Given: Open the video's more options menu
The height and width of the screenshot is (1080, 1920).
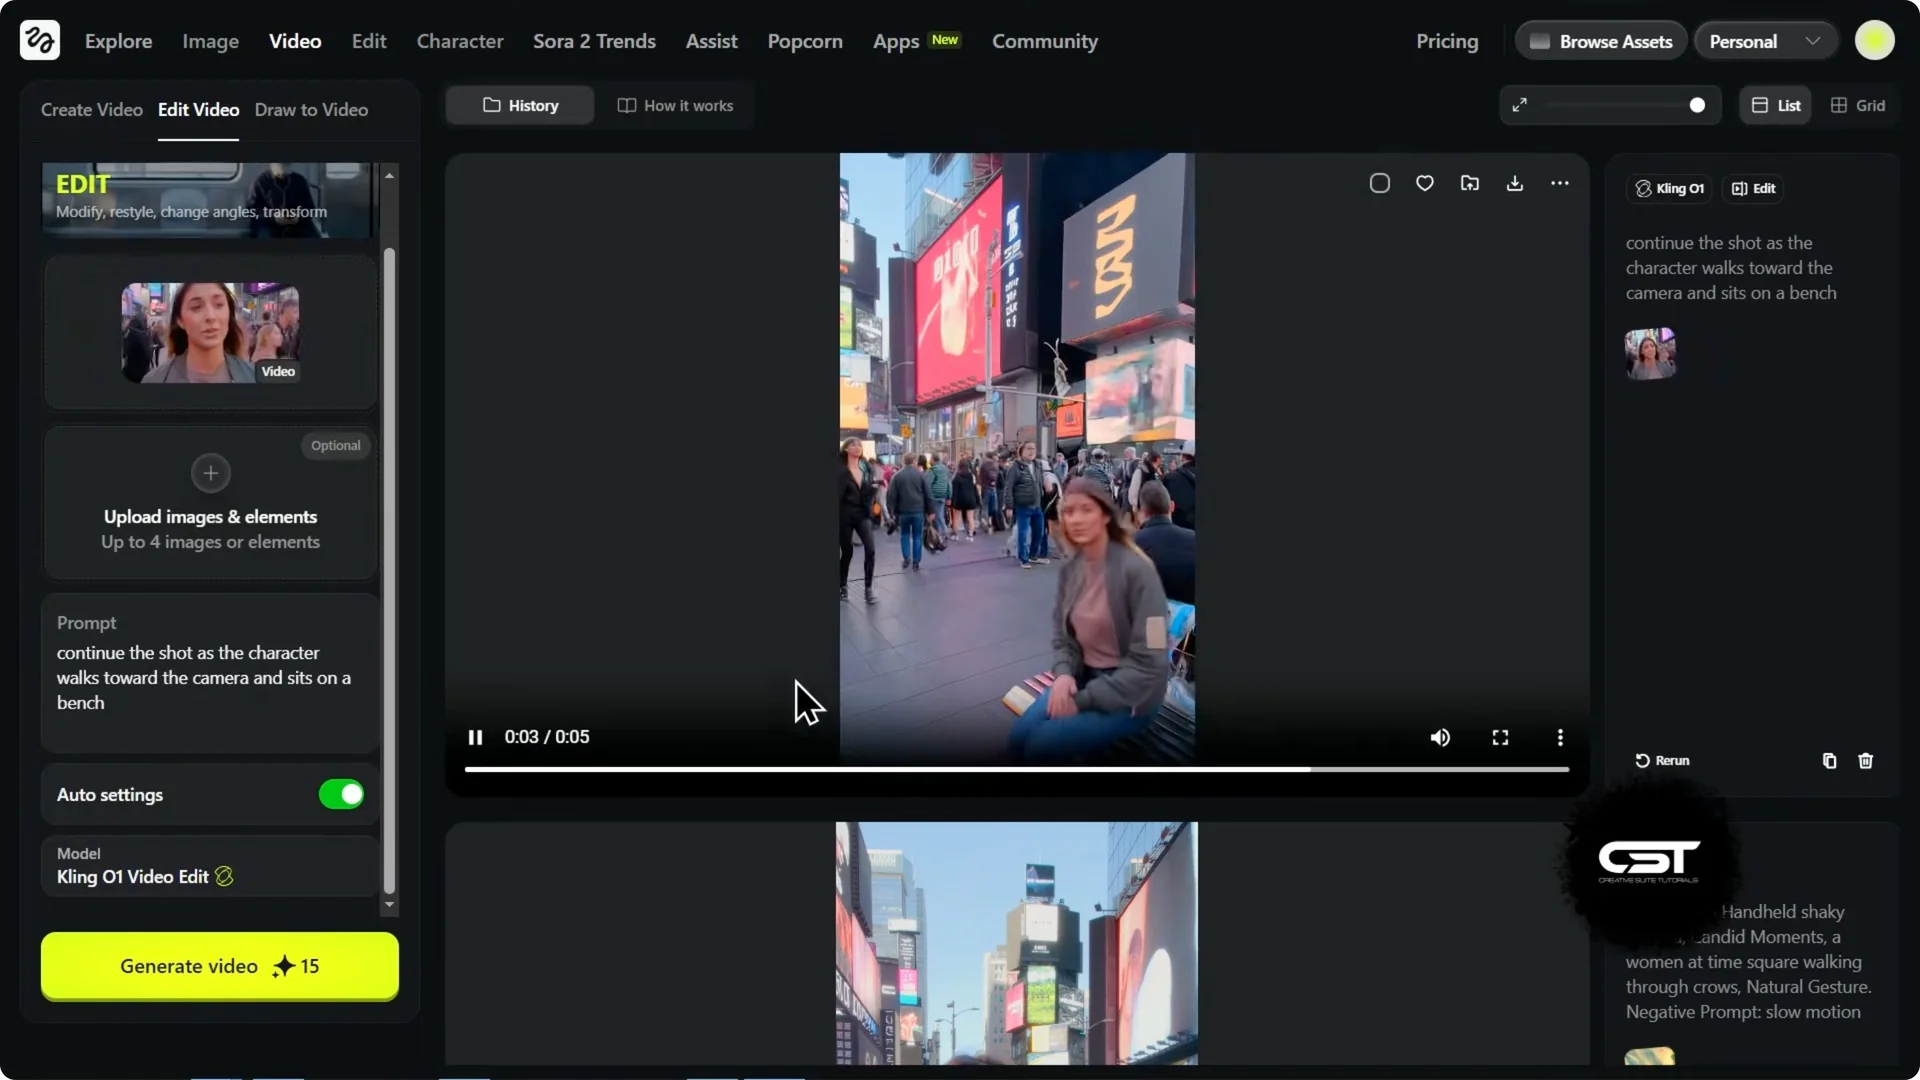Looking at the screenshot, I should point(1560,183).
